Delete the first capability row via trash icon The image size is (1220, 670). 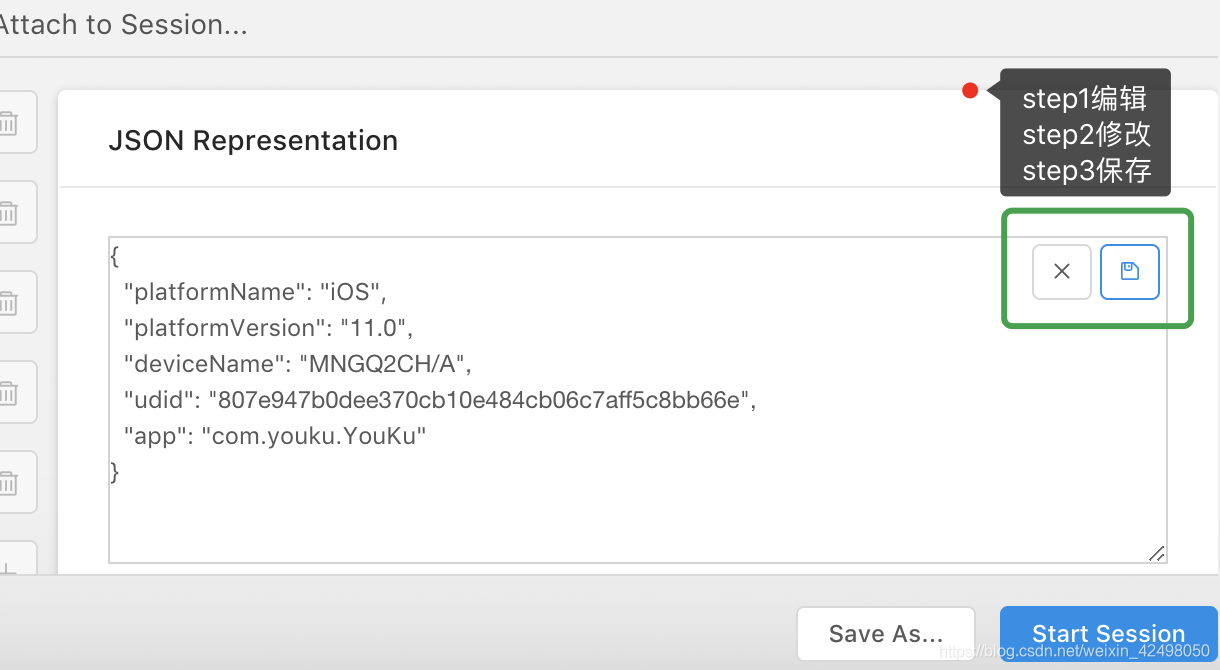8,123
